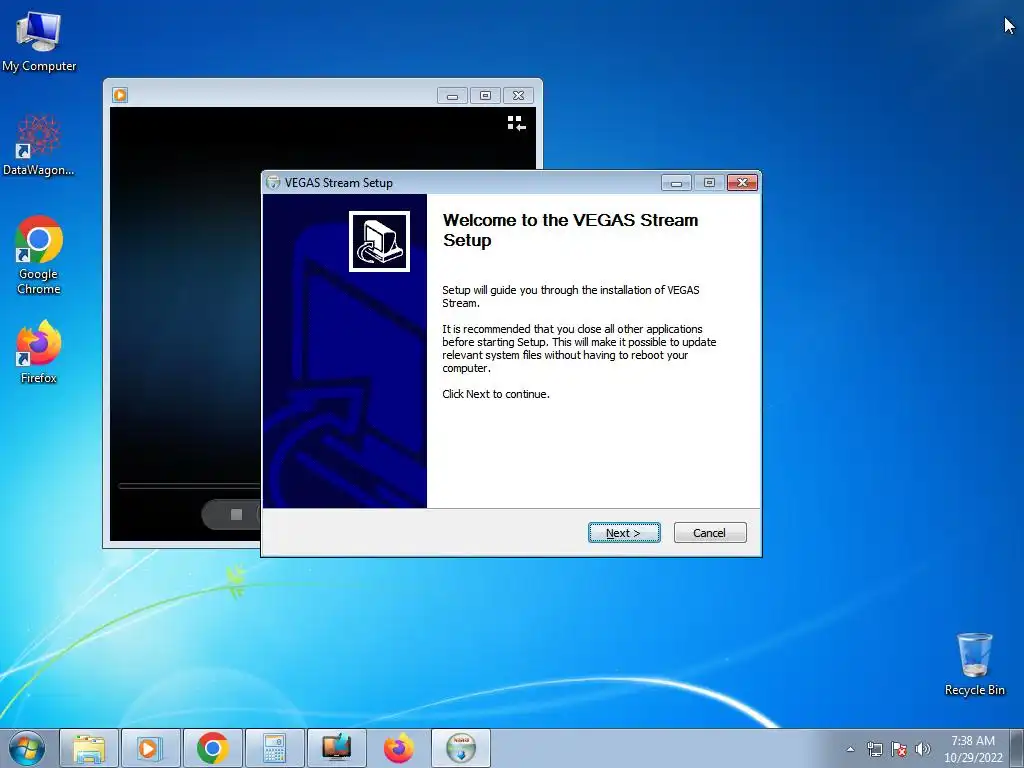The width and height of the screenshot is (1024, 768).
Task: Close the VEGAS Stream Setup window
Action: (x=742, y=183)
